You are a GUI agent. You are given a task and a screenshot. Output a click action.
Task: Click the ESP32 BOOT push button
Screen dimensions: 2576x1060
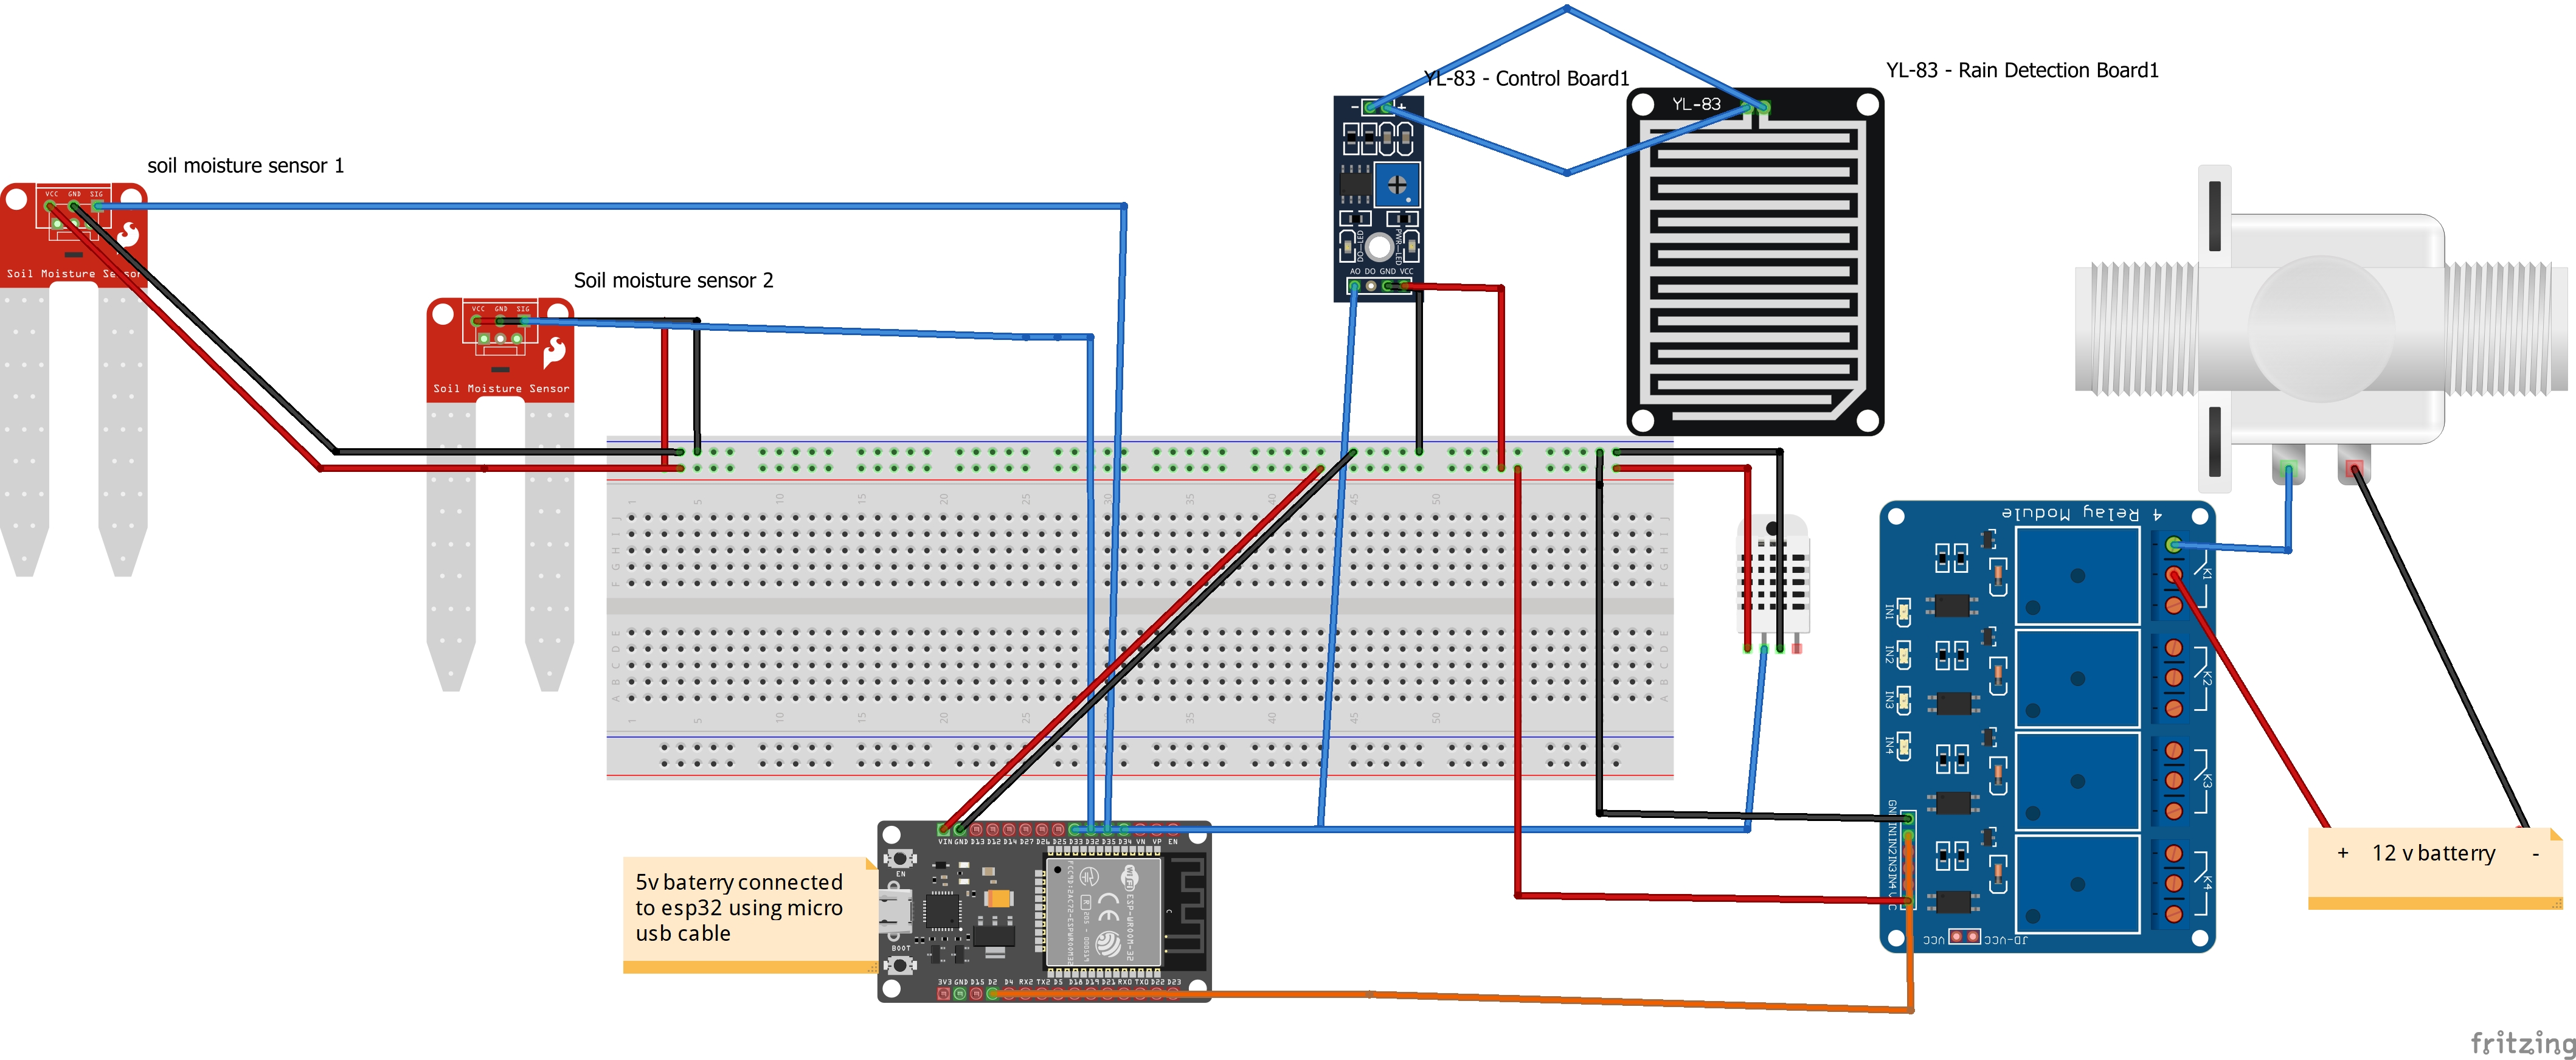899,965
